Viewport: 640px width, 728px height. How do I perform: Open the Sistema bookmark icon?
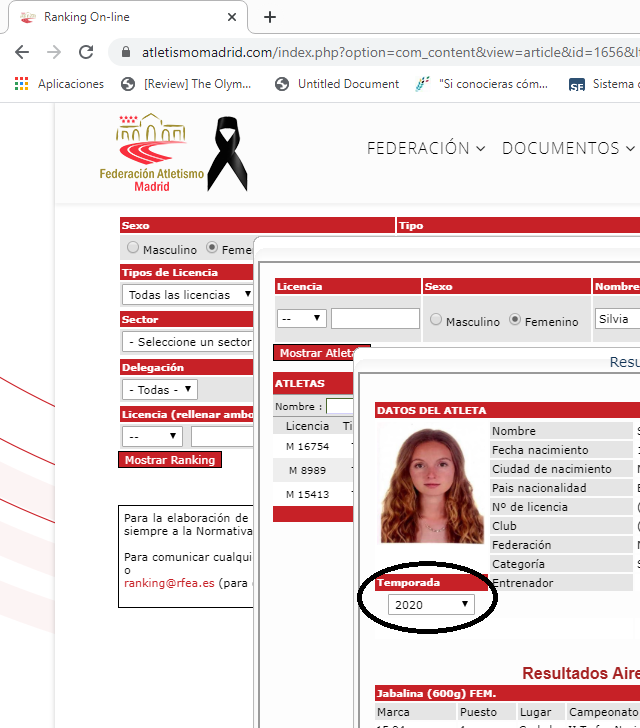(576, 84)
